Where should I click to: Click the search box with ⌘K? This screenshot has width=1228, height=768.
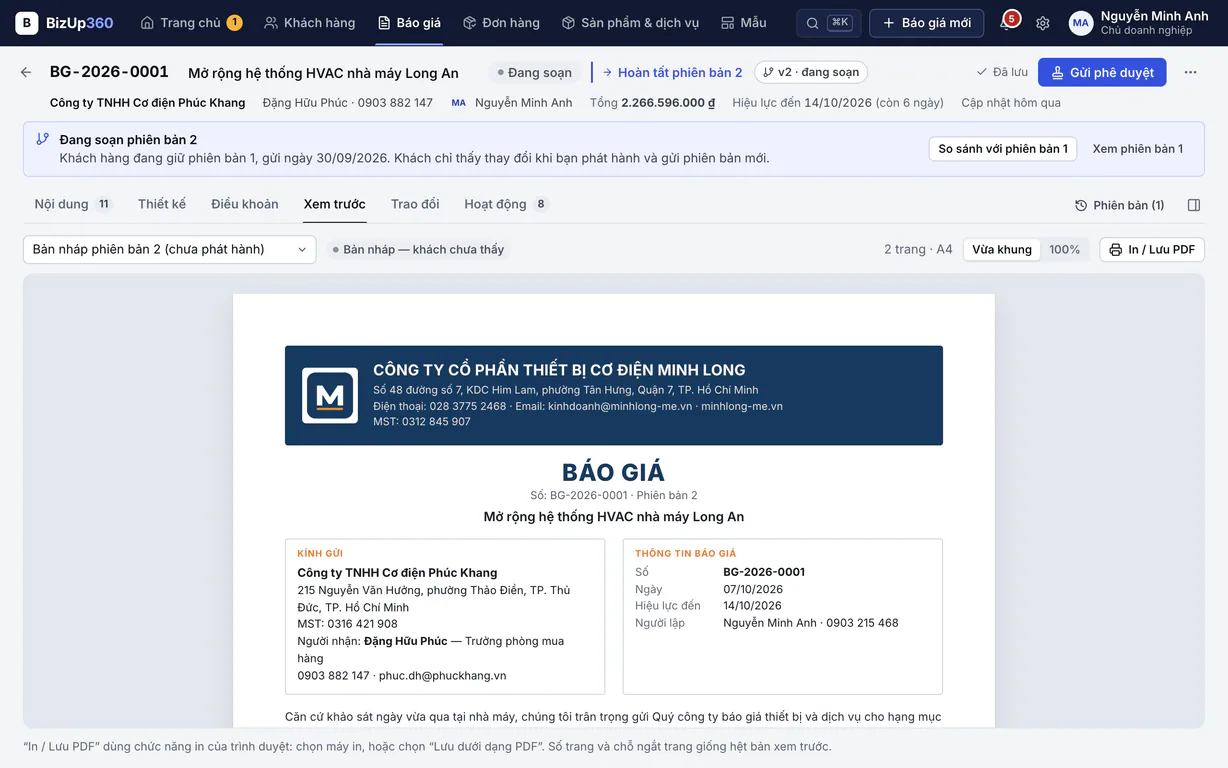tap(828, 23)
